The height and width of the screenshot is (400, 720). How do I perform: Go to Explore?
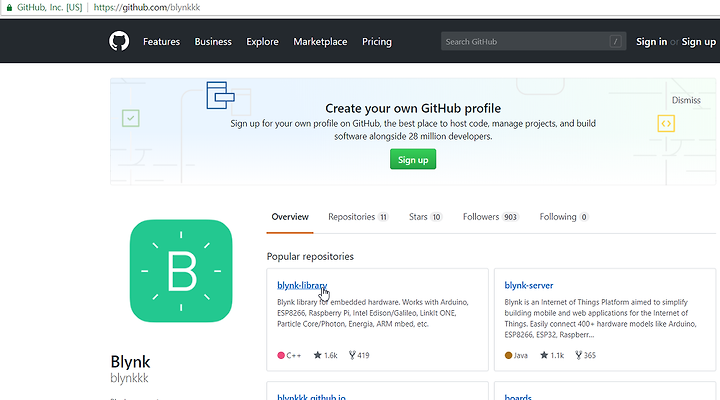tap(262, 42)
